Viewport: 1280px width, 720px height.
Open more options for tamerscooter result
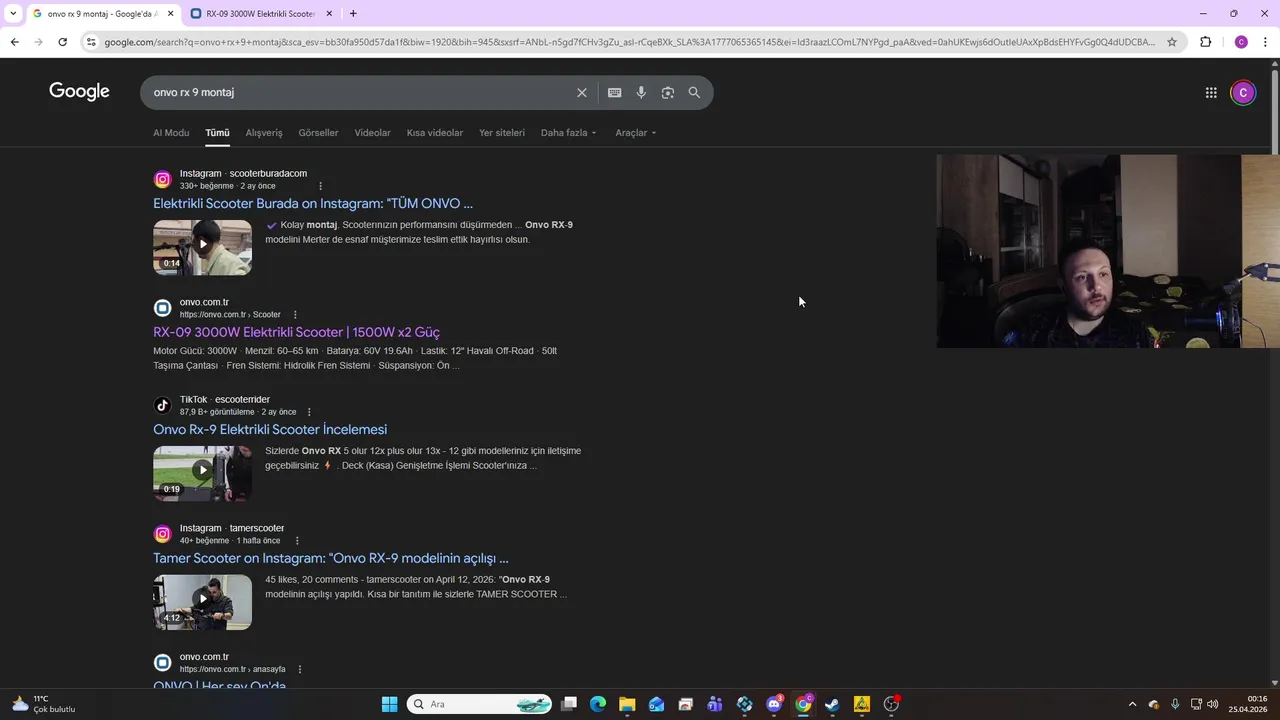point(297,541)
